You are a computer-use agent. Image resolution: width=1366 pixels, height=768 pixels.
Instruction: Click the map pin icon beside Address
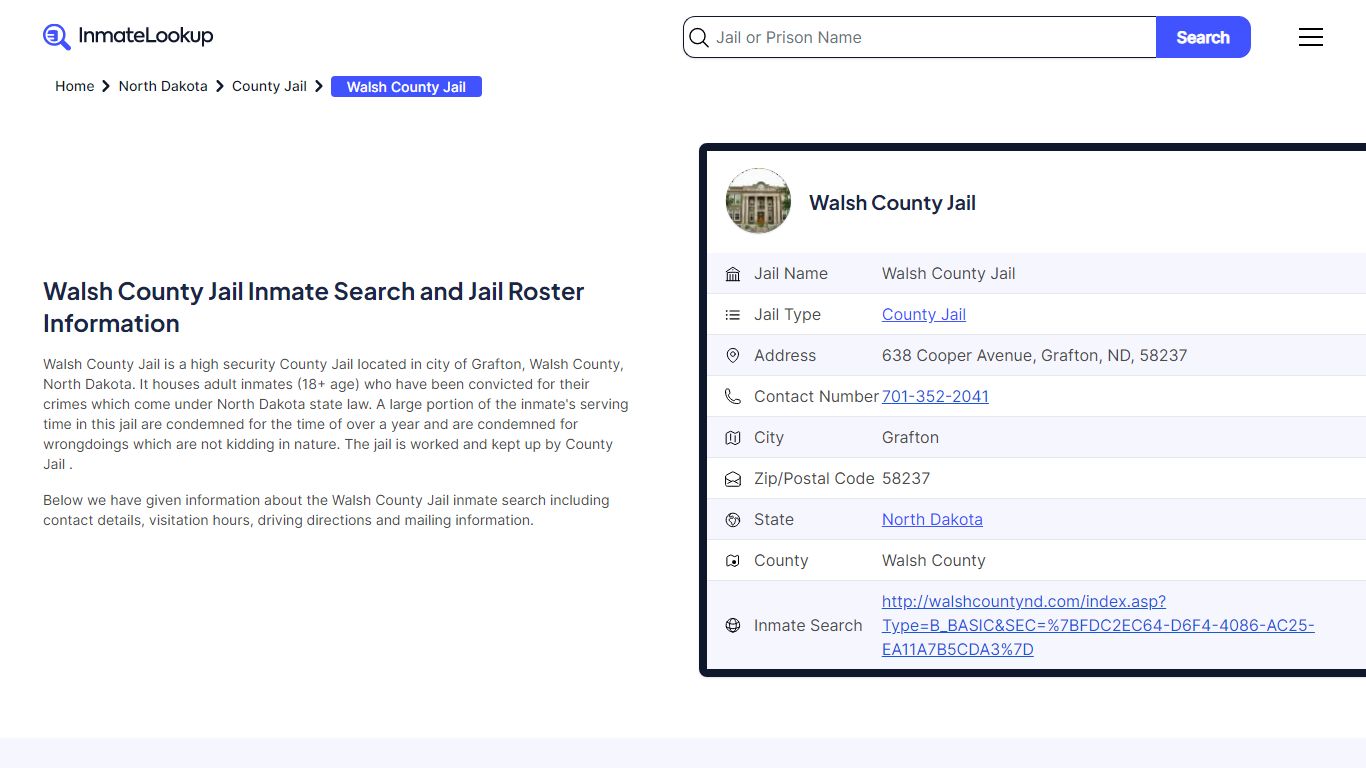point(733,356)
